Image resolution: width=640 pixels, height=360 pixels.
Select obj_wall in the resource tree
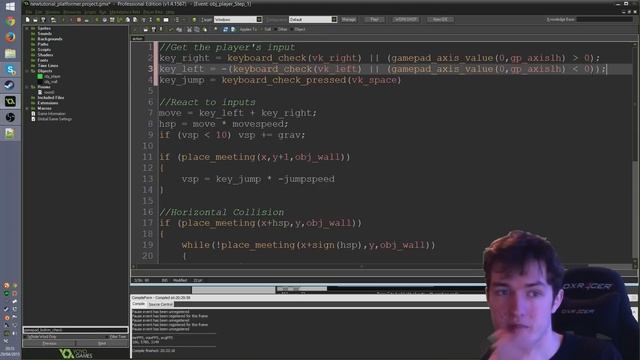[51, 82]
